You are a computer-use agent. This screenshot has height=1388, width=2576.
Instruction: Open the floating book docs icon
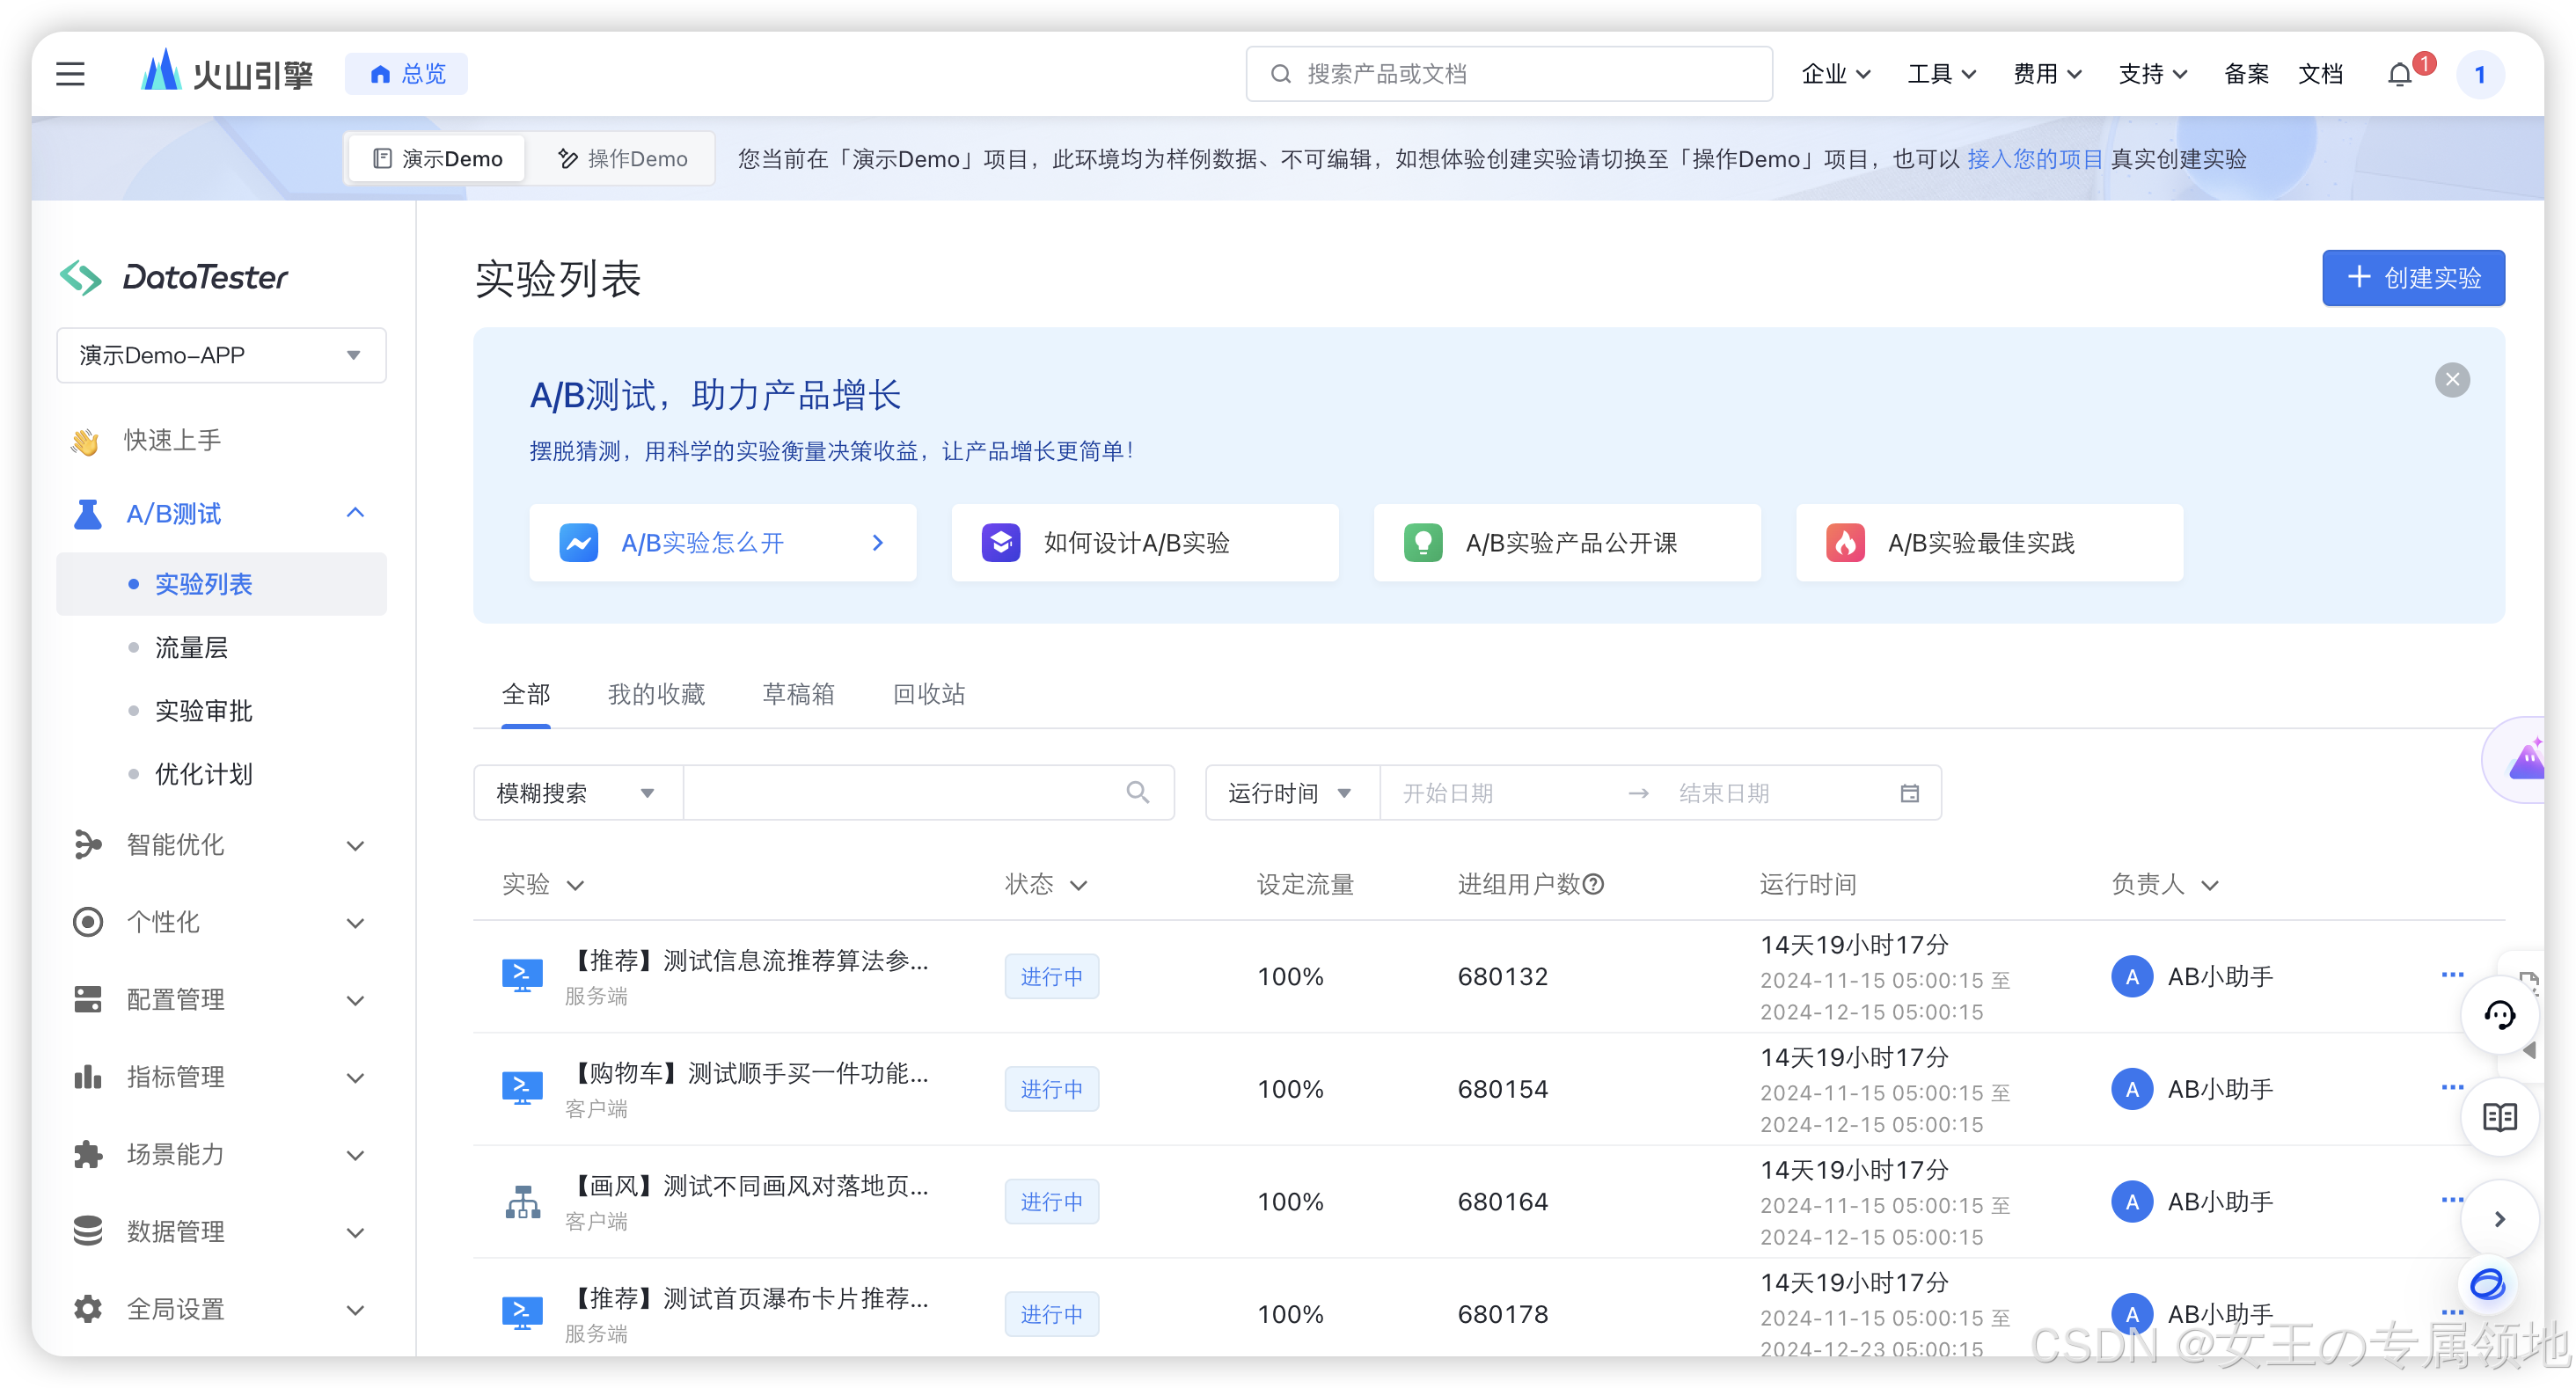[x=2499, y=1117]
